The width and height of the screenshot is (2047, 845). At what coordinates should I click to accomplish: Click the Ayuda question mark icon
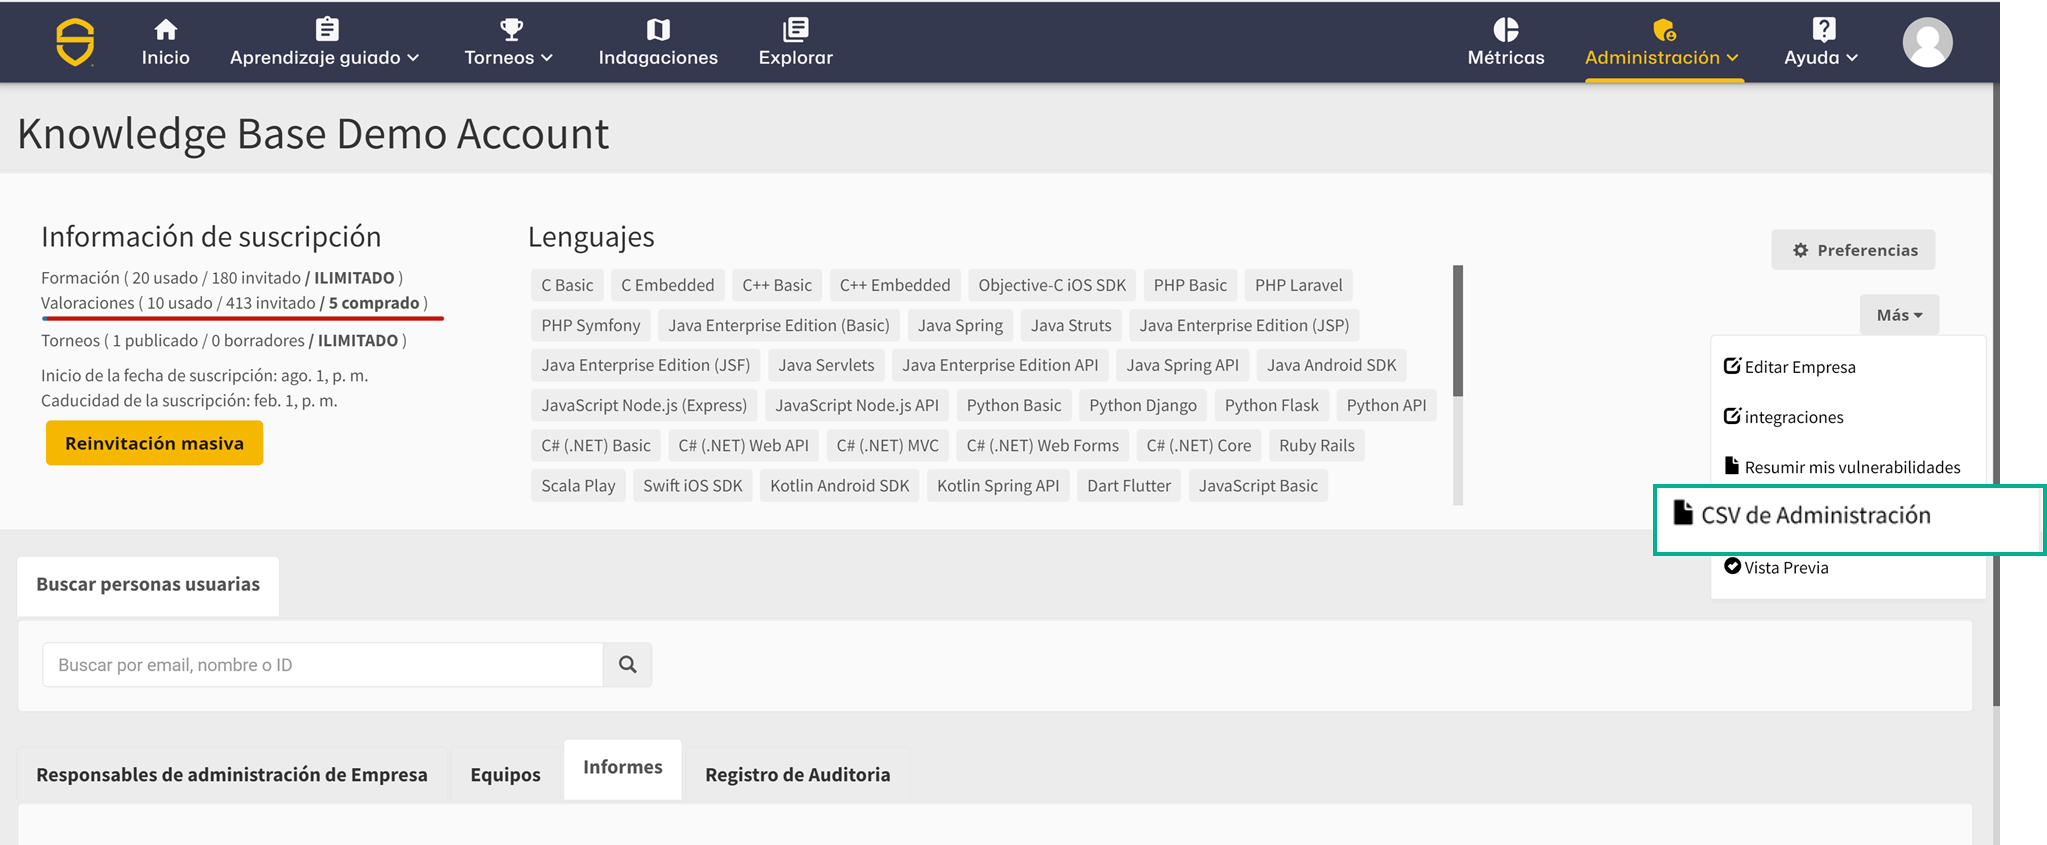(1824, 29)
